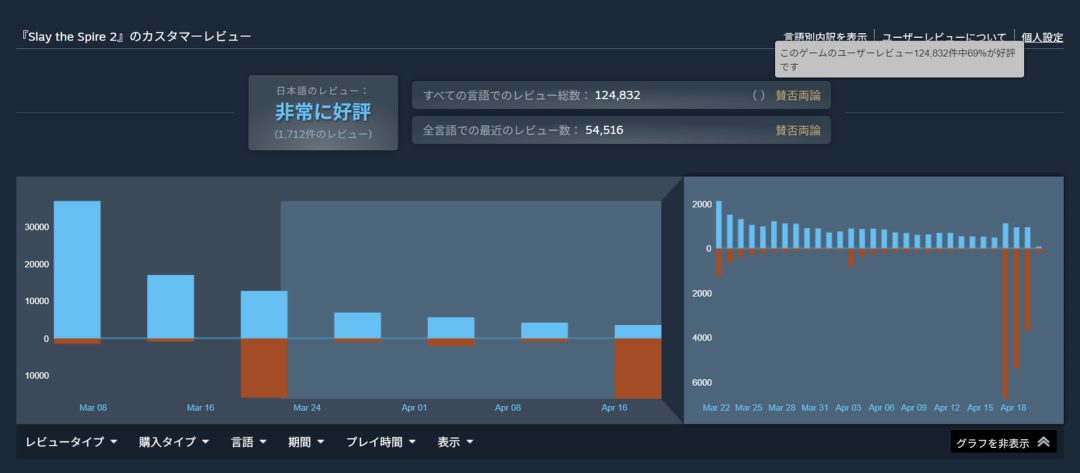Select the 日本語のレビュー 非常に好評 summary box
The image size is (1080, 473).
(323, 113)
